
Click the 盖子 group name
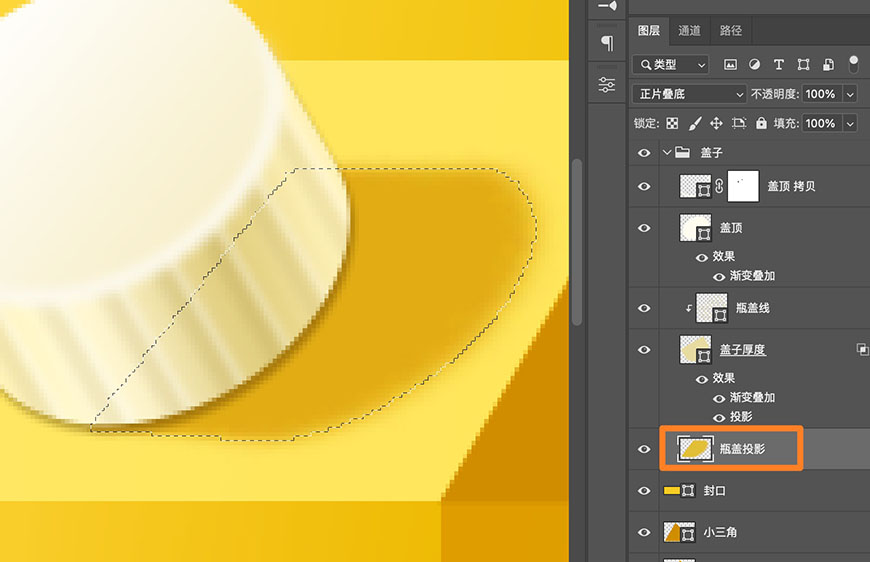711,153
